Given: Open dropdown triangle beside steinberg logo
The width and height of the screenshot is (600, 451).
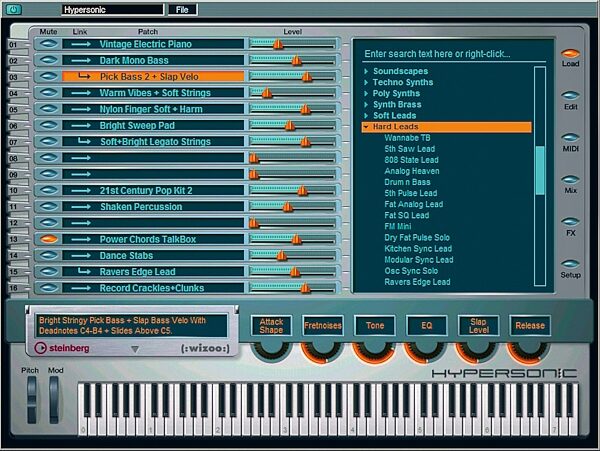Looking at the screenshot, I should tap(135, 349).
